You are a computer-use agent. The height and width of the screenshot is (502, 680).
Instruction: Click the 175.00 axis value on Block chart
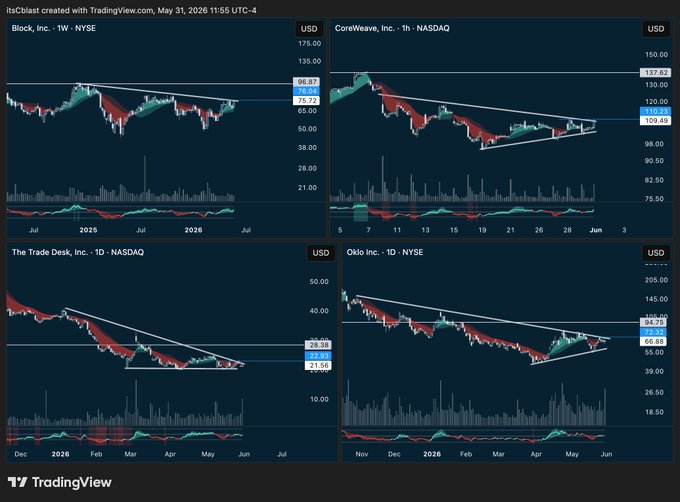(309, 43)
